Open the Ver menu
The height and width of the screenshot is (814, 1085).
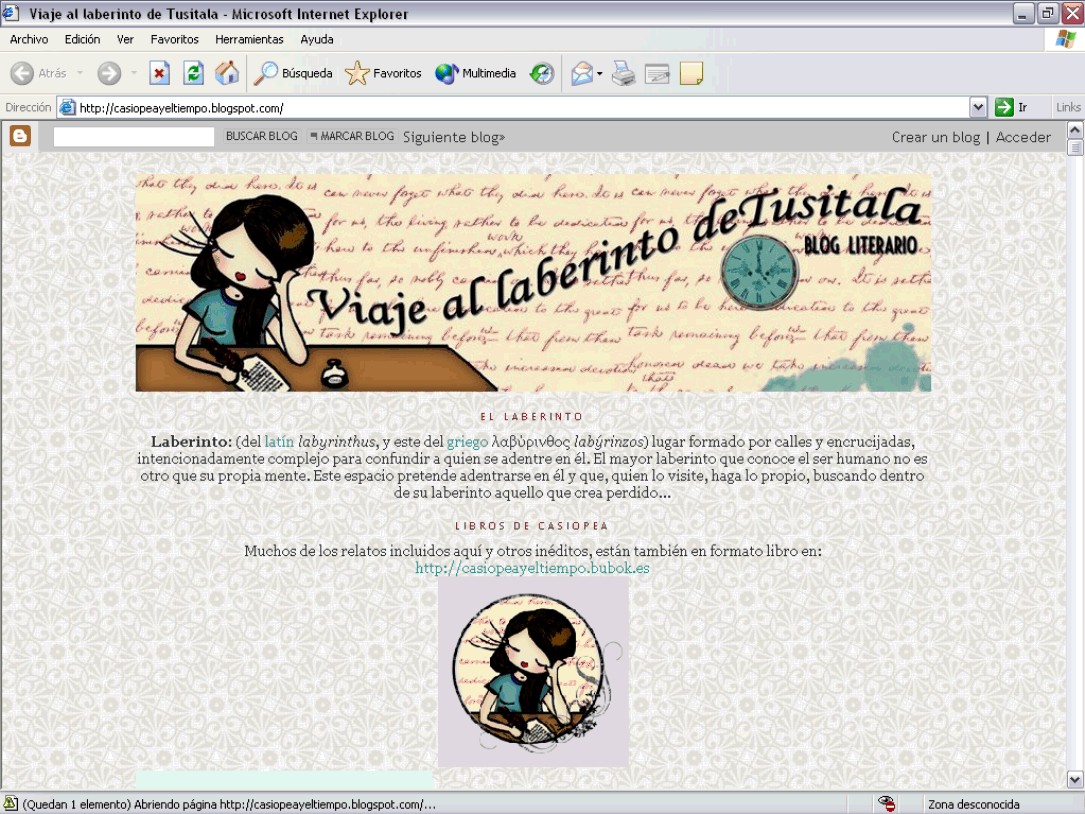coord(125,39)
